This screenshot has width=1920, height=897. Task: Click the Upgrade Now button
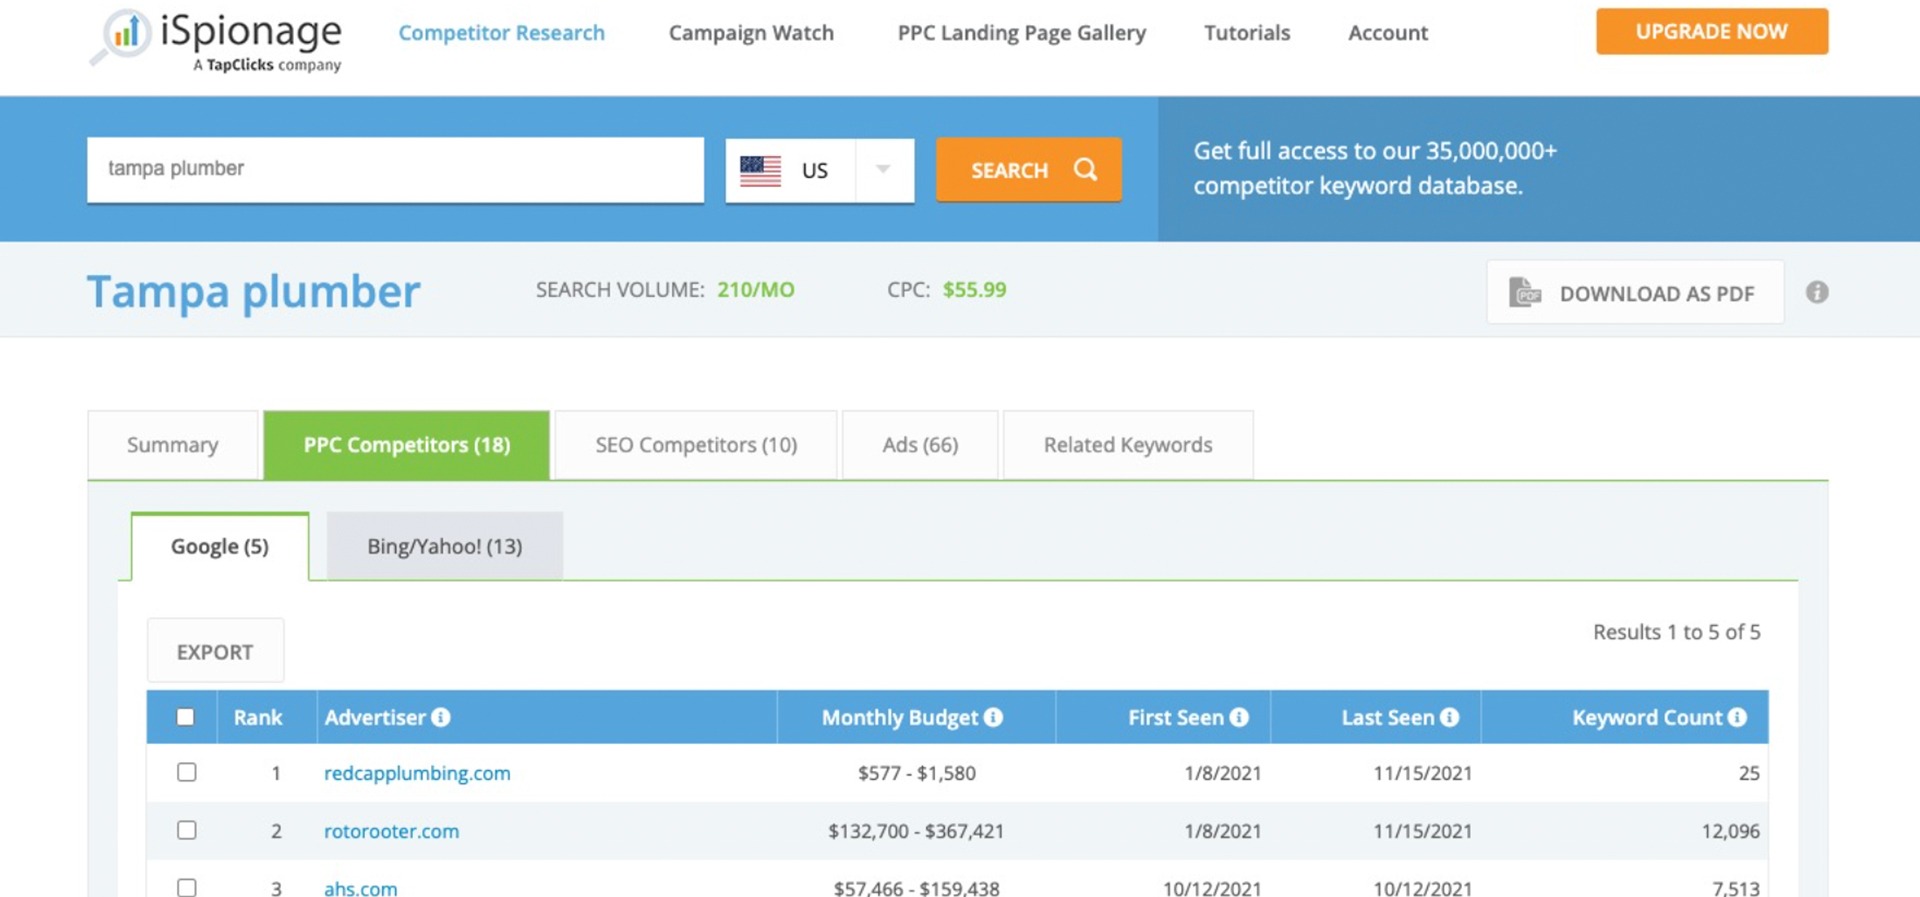pyautogui.click(x=1712, y=31)
